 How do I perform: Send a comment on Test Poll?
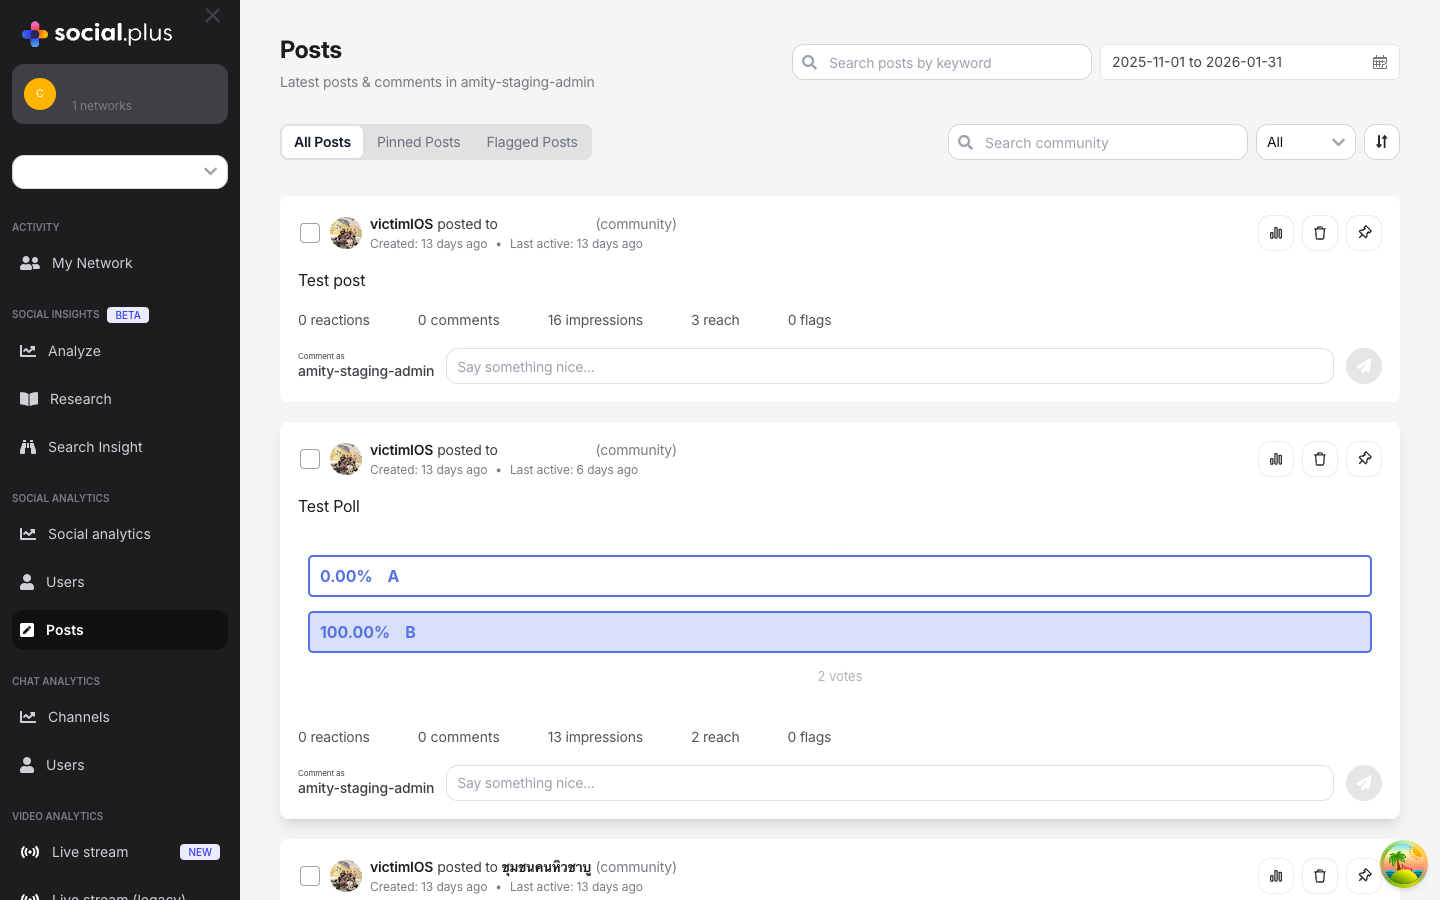tap(1363, 783)
